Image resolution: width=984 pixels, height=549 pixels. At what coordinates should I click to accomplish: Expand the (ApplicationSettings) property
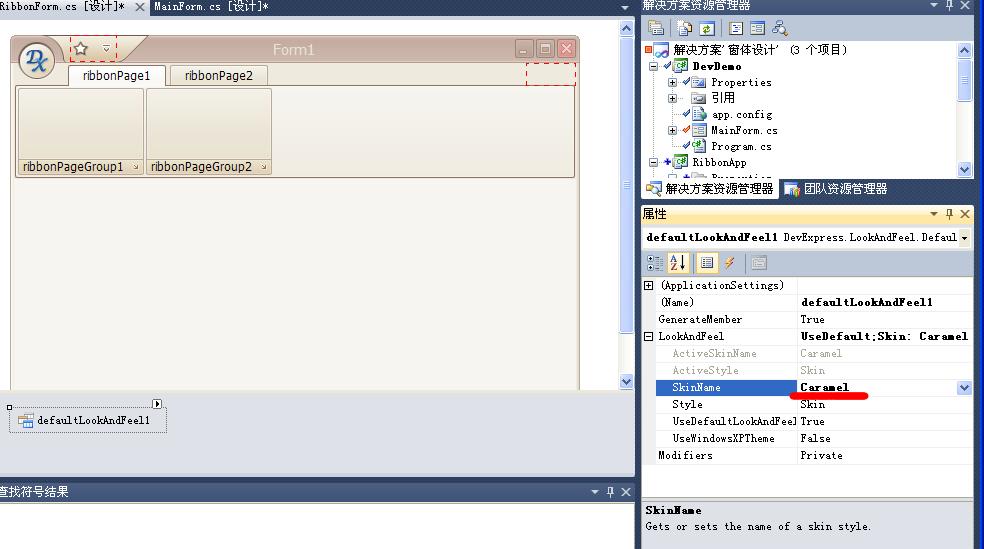point(649,285)
